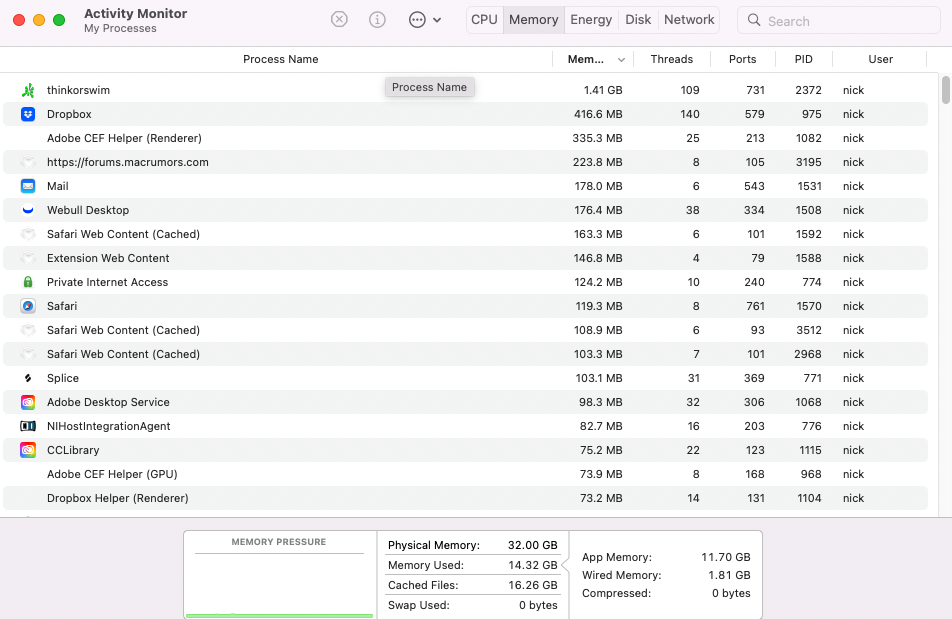The width and height of the screenshot is (952, 619).
Task: Sort by the Ports column header
Action: click(x=743, y=59)
